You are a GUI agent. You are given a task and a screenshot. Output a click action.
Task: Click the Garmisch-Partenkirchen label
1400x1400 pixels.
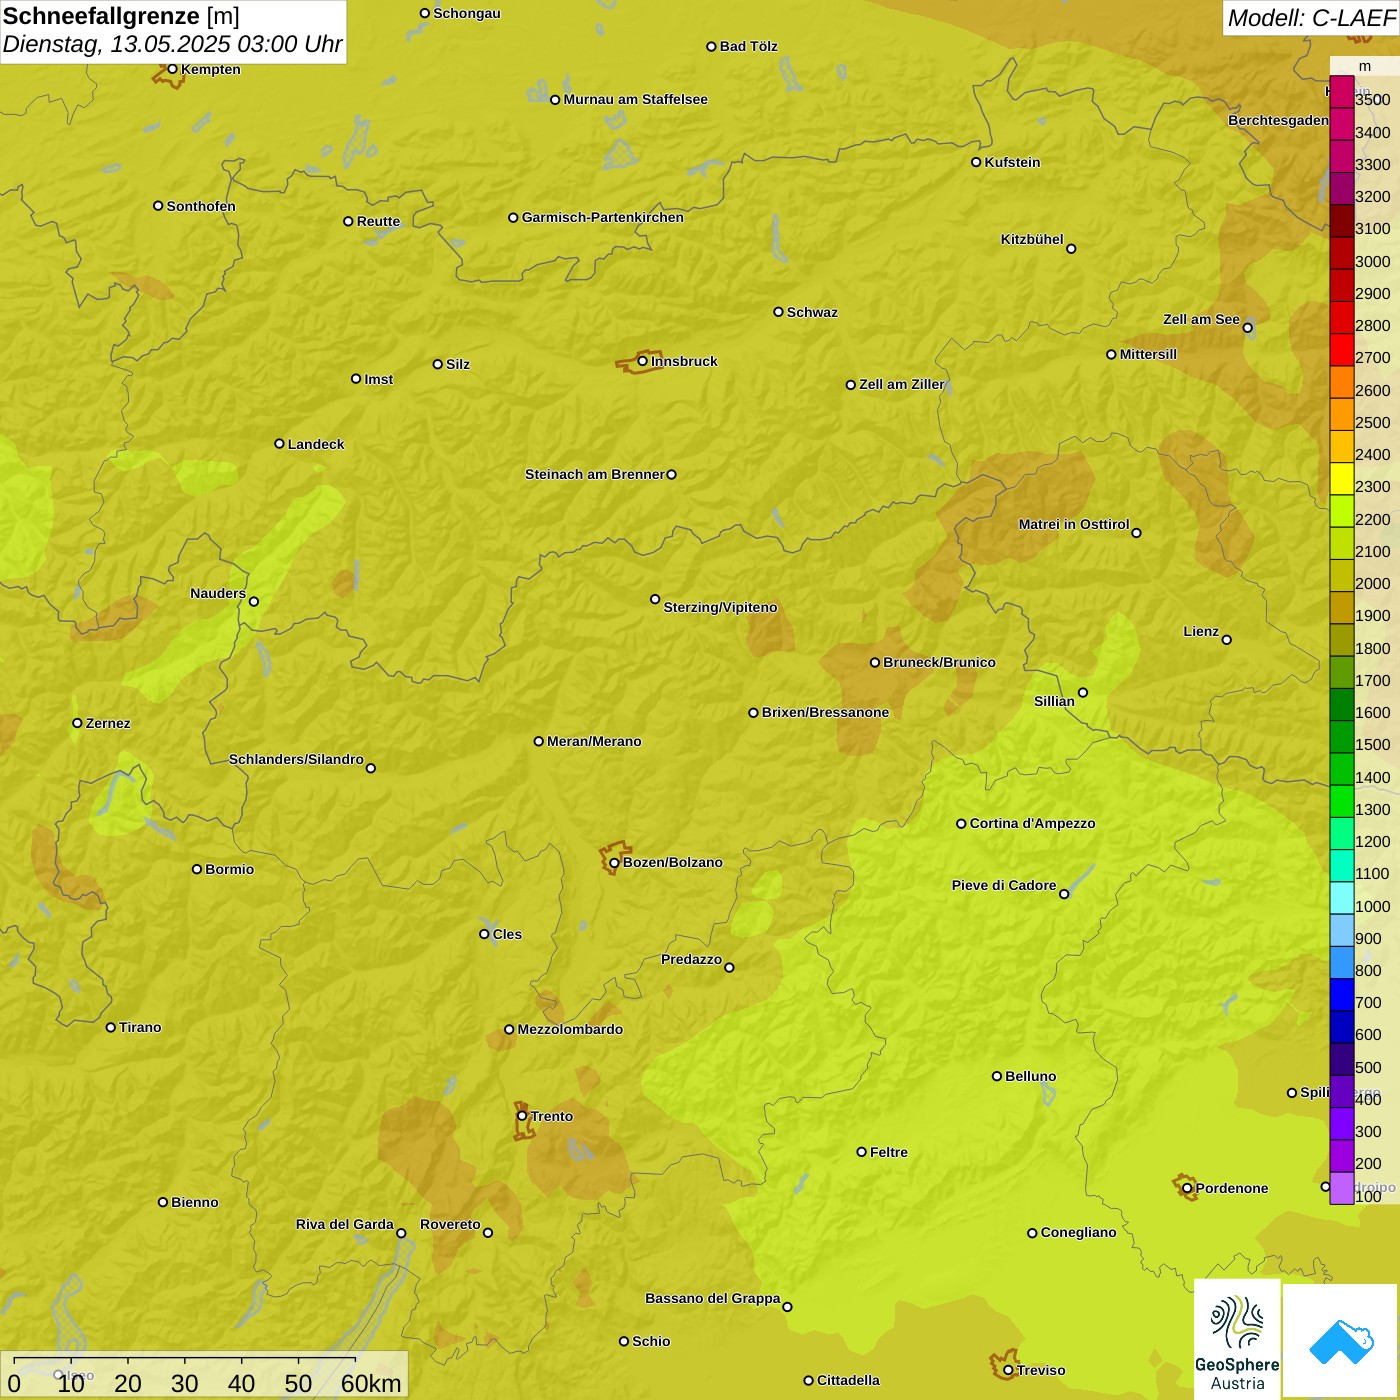[603, 217]
